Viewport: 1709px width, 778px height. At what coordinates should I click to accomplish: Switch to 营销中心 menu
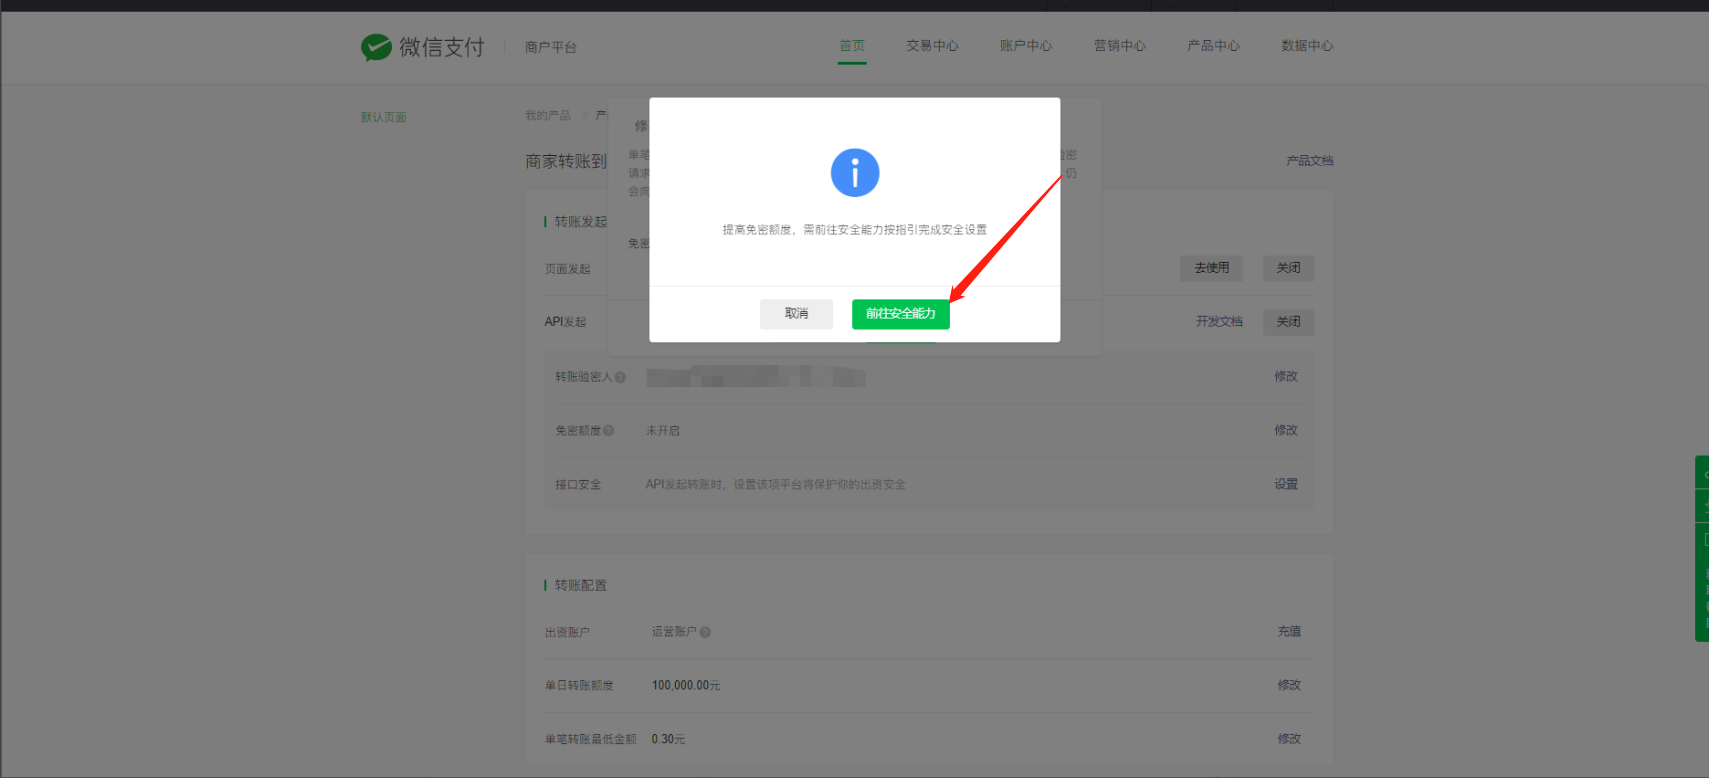tap(1119, 46)
